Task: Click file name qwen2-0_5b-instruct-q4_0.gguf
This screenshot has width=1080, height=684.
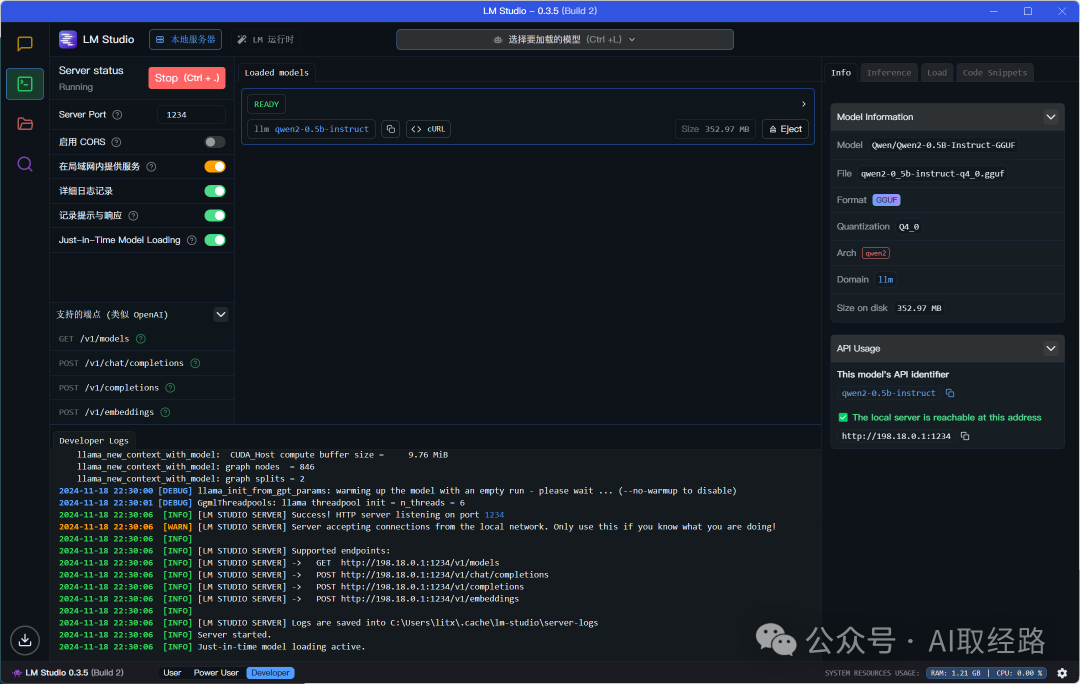Action: pyautogui.click(x=933, y=174)
